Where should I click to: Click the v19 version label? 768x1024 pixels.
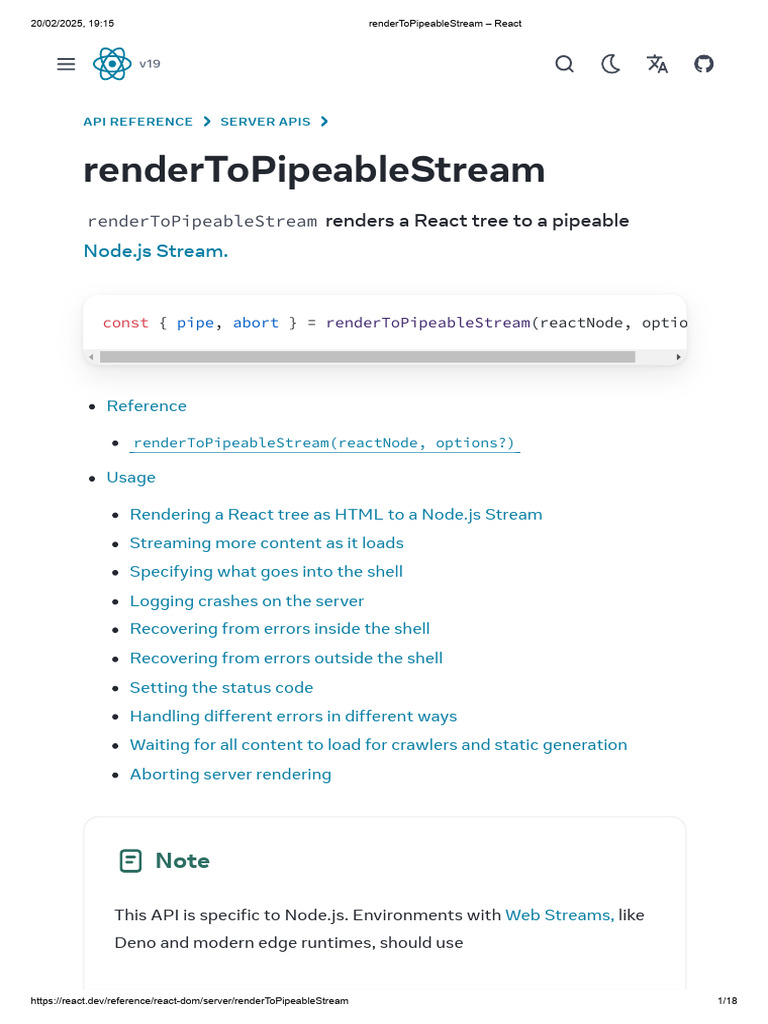point(150,64)
